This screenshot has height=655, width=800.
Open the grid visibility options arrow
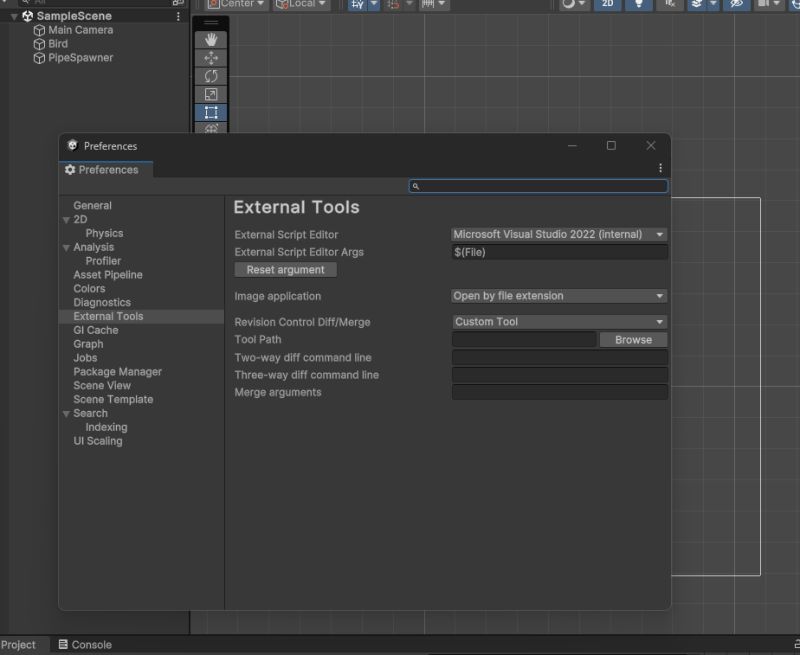(x=374, y=4)
